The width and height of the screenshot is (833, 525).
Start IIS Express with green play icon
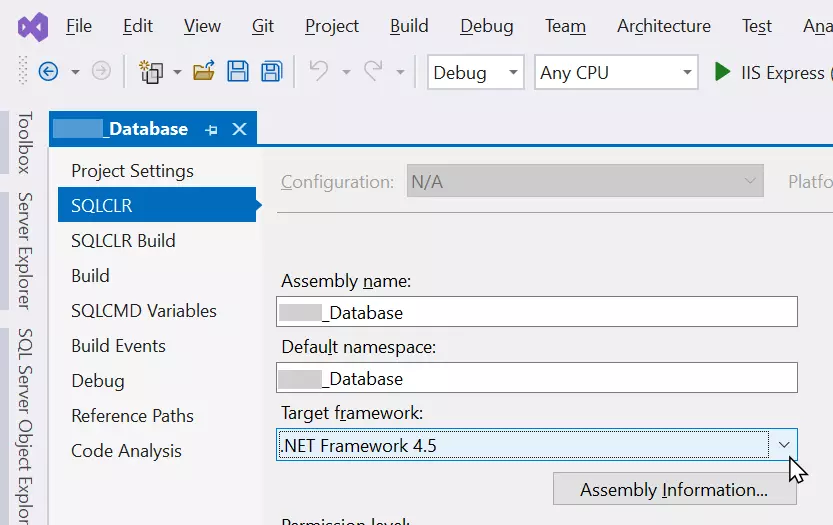point(722,72)
